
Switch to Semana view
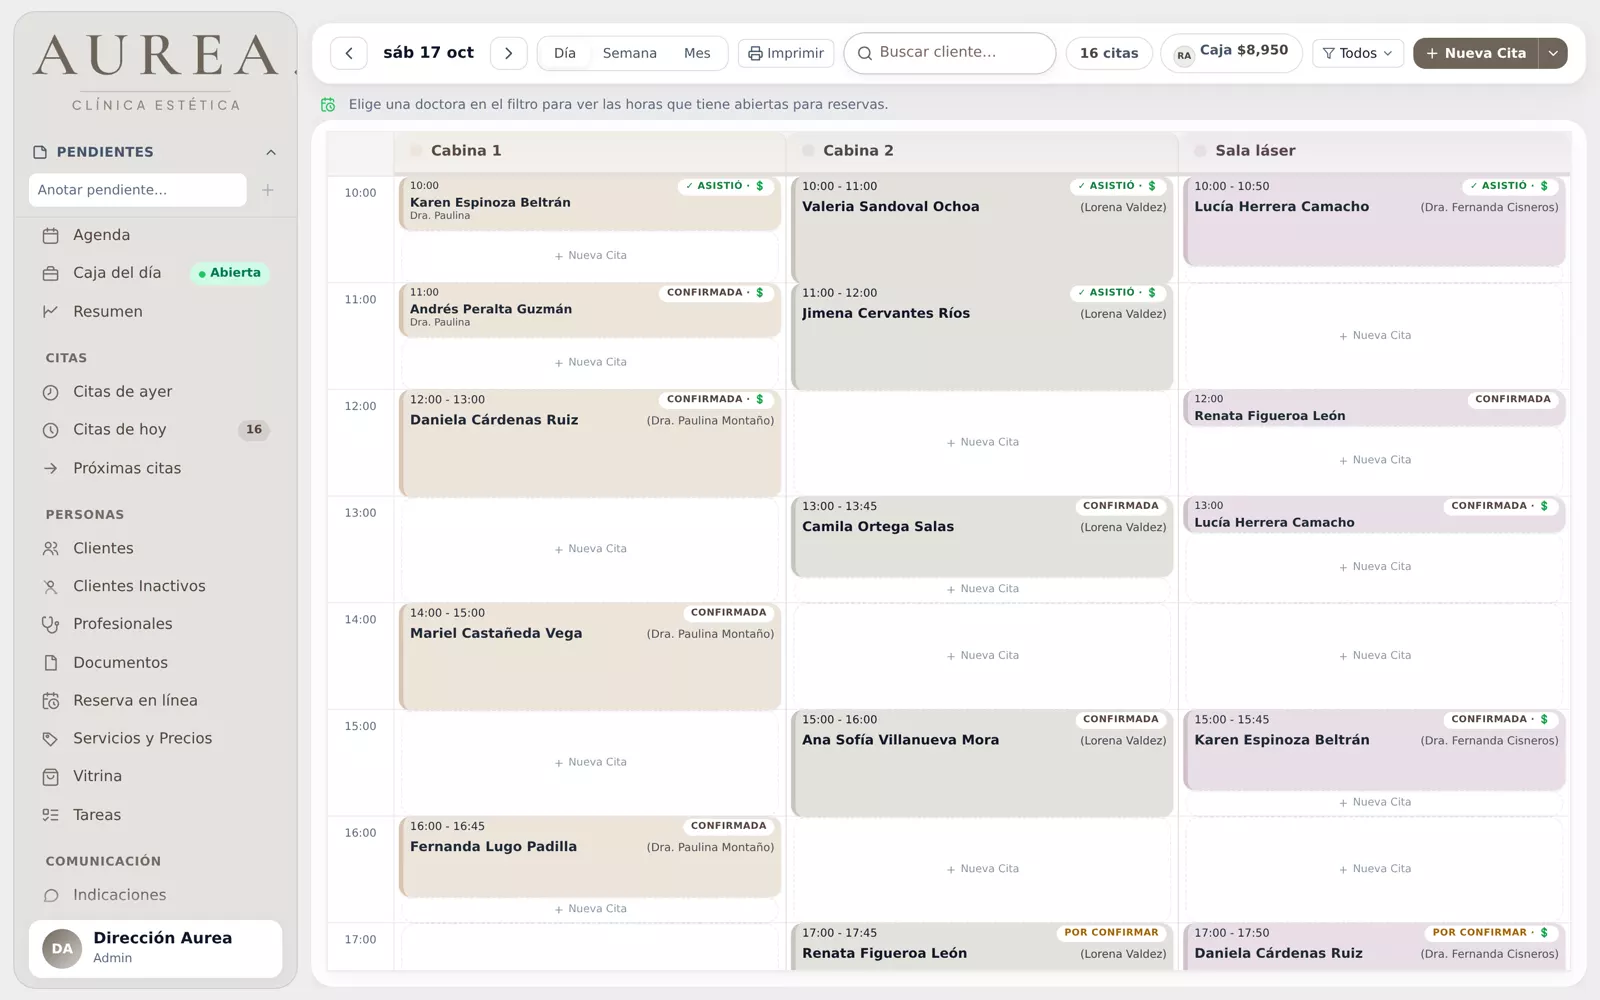[629, 53]
